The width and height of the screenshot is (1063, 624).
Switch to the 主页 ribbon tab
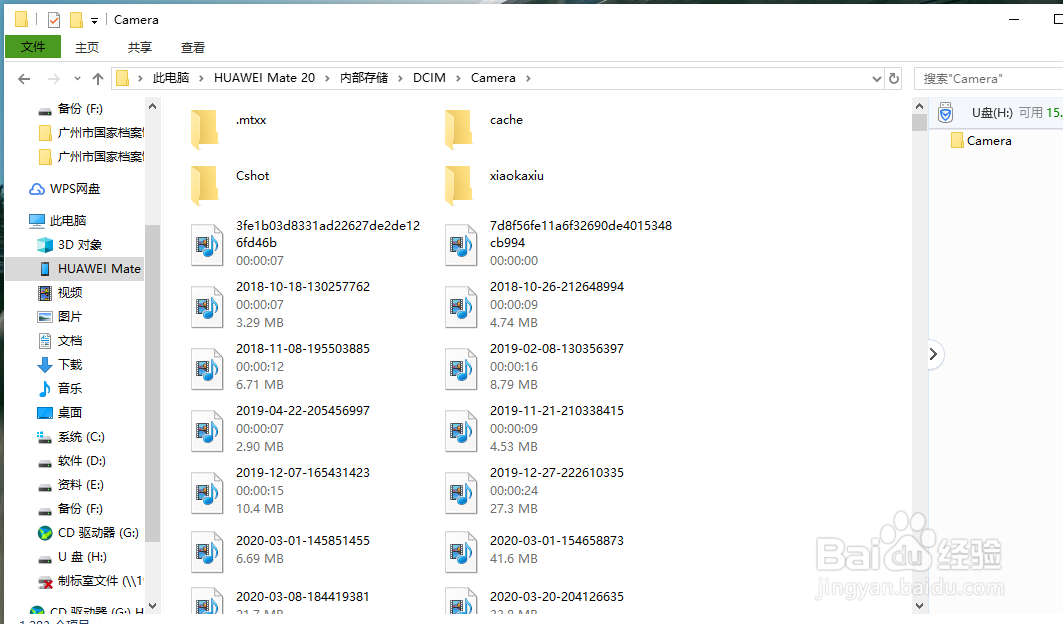(x=87, y=47)
